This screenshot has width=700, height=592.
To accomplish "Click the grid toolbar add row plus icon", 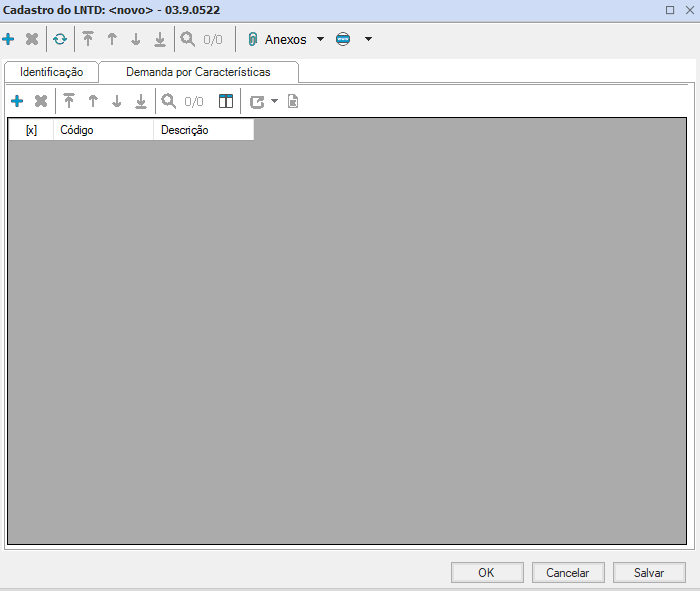I will pos(16,101).
